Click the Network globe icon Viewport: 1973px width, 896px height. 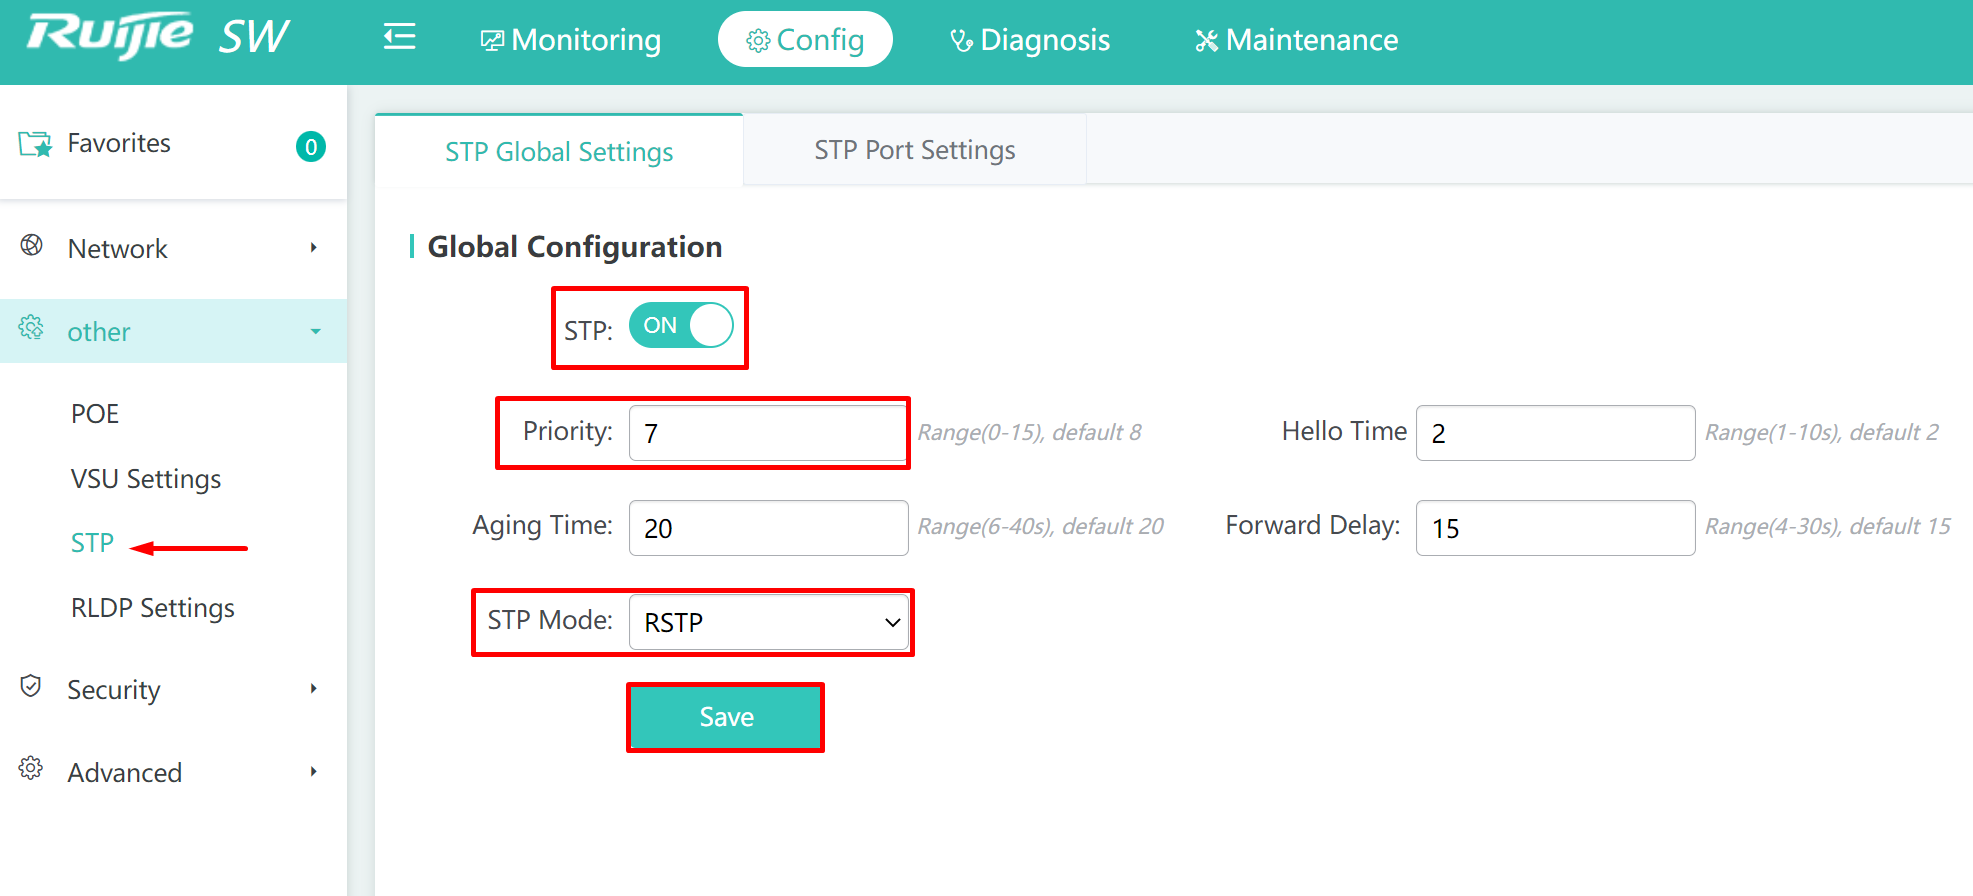[32, 245]
